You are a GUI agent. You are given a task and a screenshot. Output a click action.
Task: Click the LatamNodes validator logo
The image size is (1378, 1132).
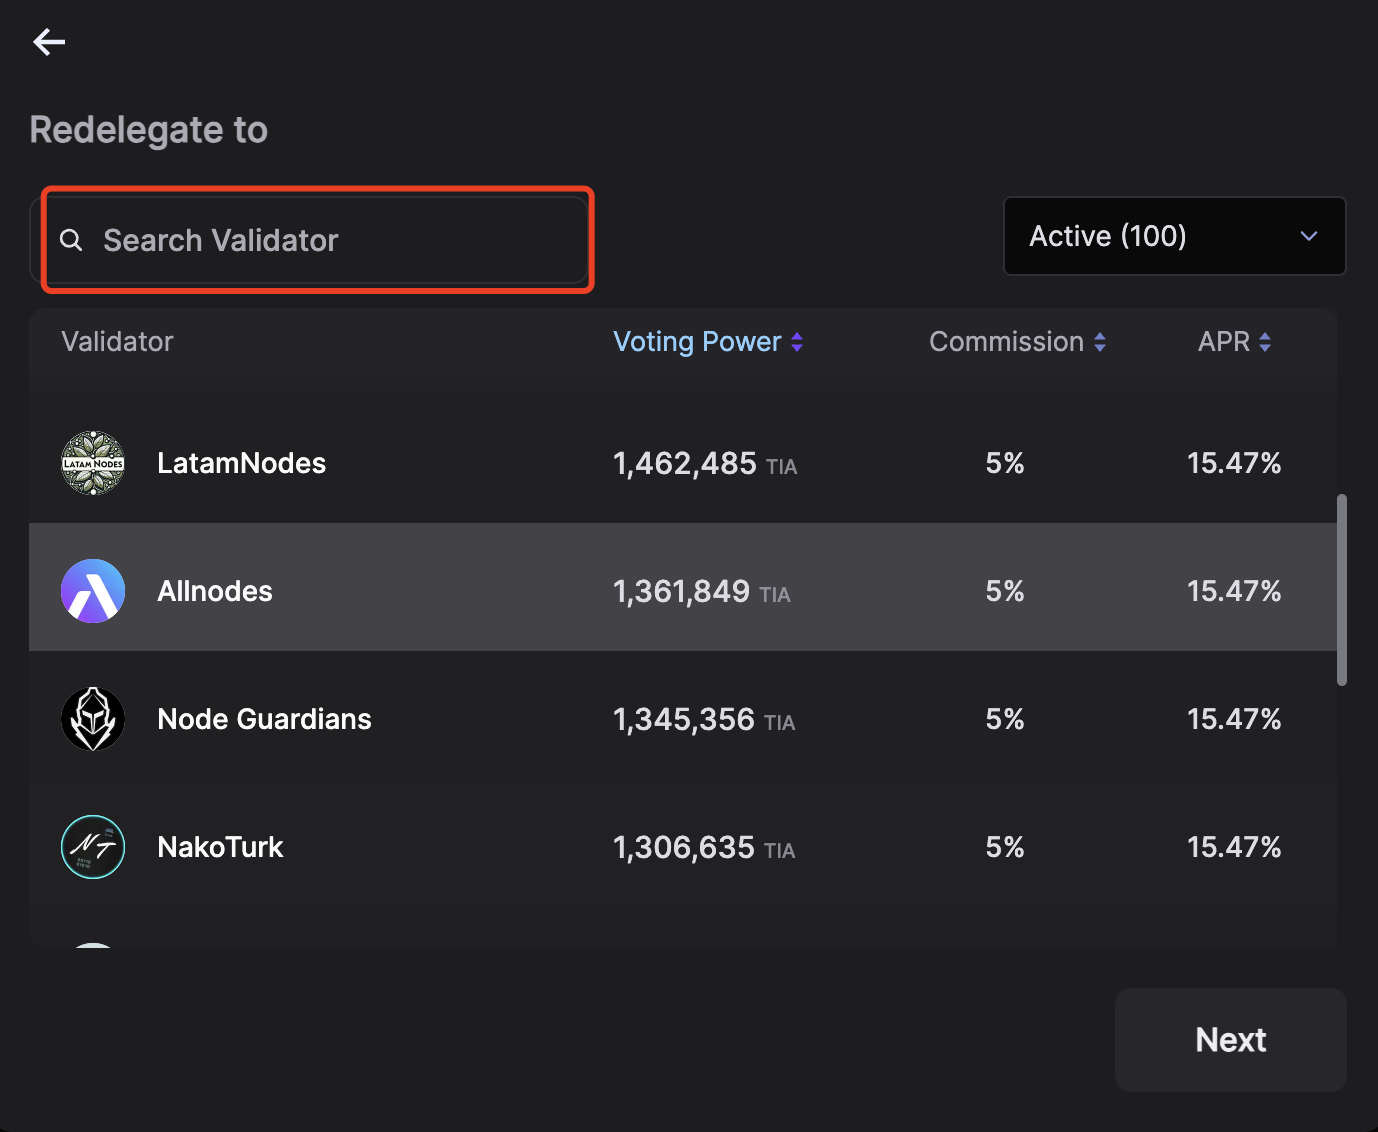[x=93, y=463]
